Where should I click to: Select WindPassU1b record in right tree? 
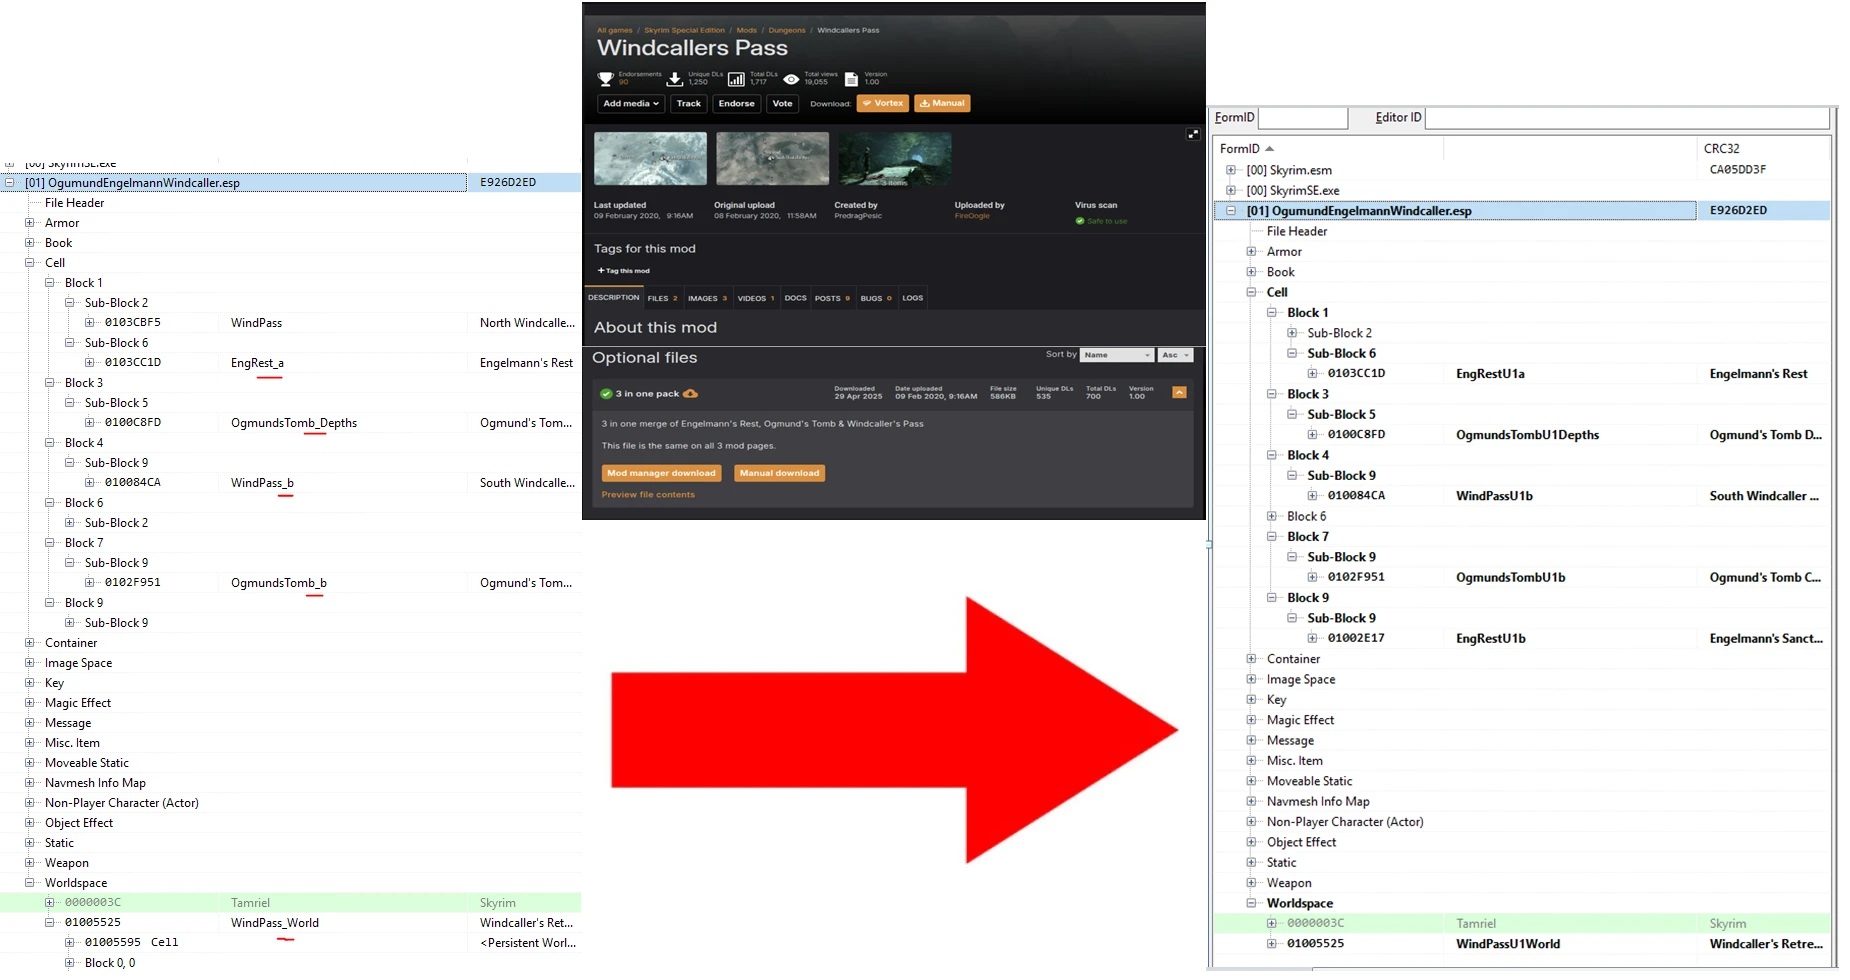1494,496
